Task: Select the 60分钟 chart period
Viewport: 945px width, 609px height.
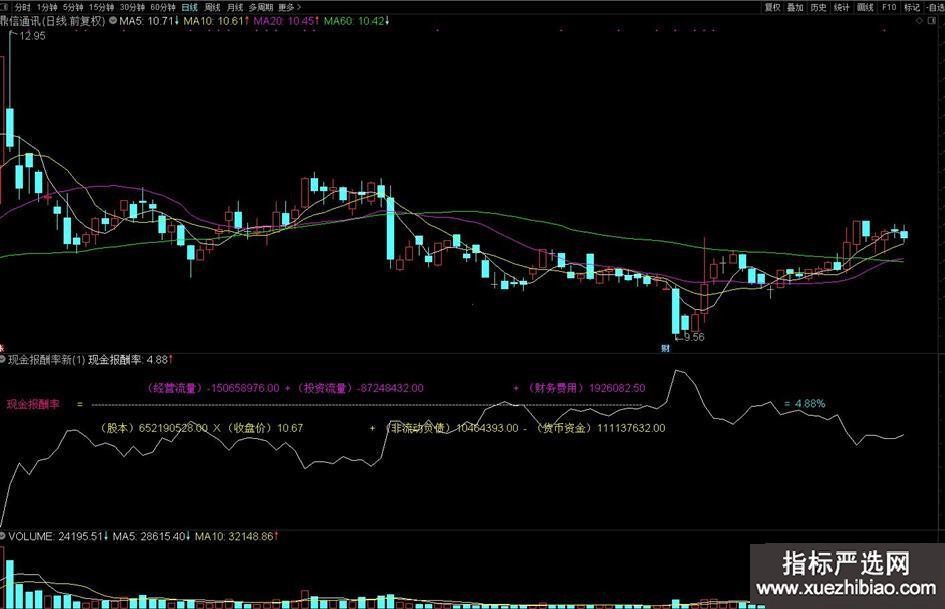Action: tap(163, 7)
